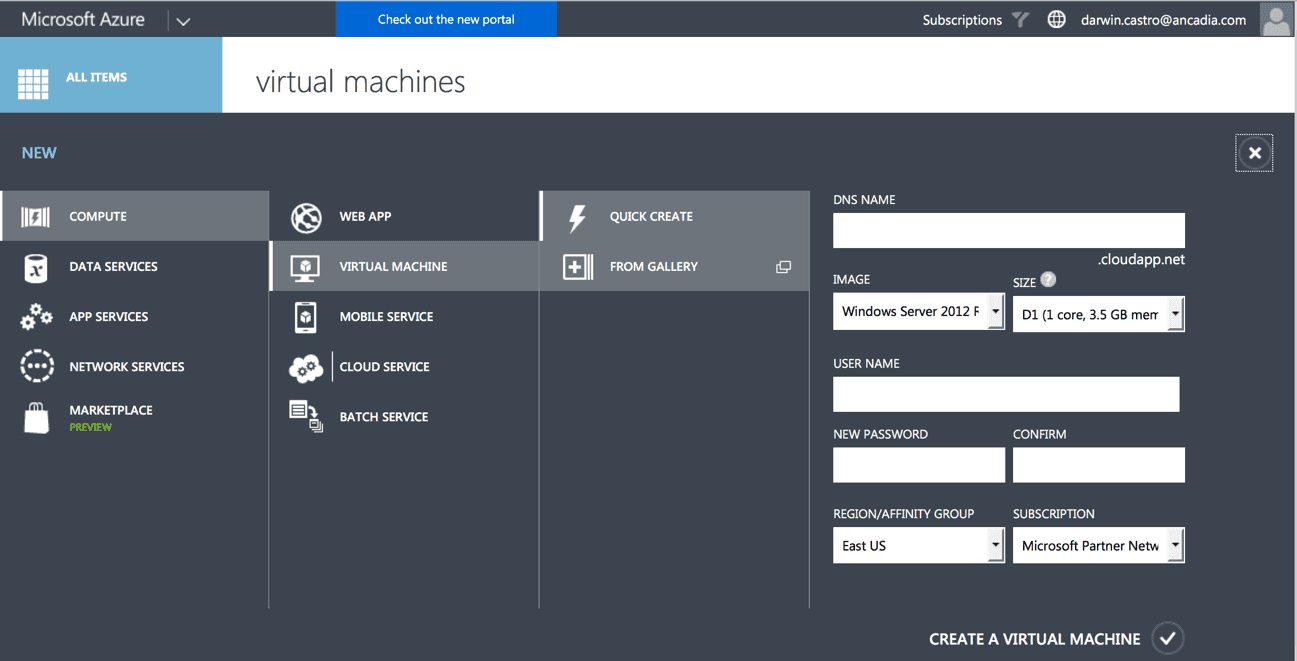Focus the New Password input field
The height and width of the screenshot is (661, 1297).
point(919,465)
